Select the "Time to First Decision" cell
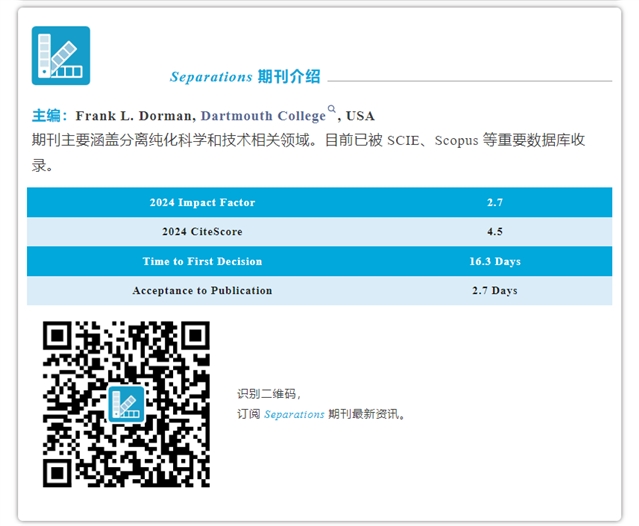This screenshot has height=526, width=639. 202,262
